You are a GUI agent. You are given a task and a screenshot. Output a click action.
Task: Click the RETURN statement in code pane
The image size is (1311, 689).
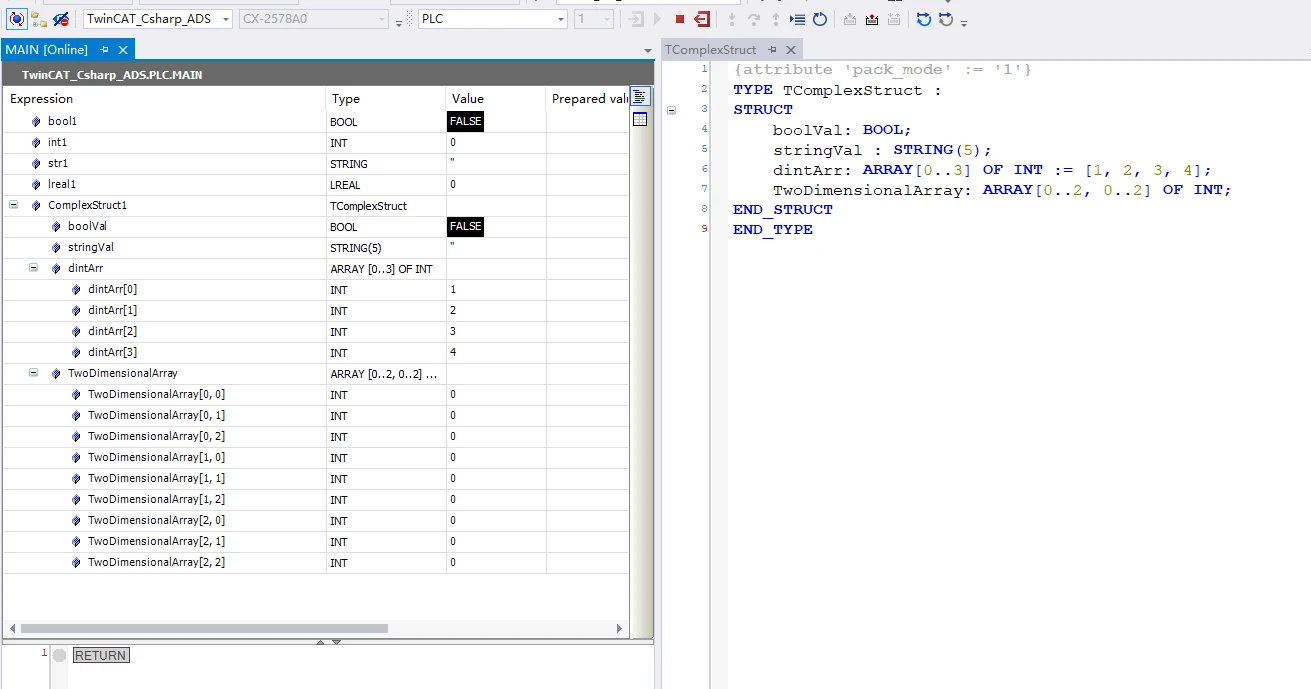coord(100,655)
